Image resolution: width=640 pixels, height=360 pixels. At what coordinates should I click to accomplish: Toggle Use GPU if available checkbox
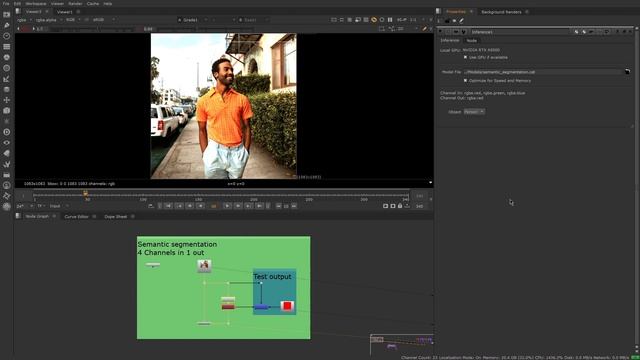coord(465,58)
